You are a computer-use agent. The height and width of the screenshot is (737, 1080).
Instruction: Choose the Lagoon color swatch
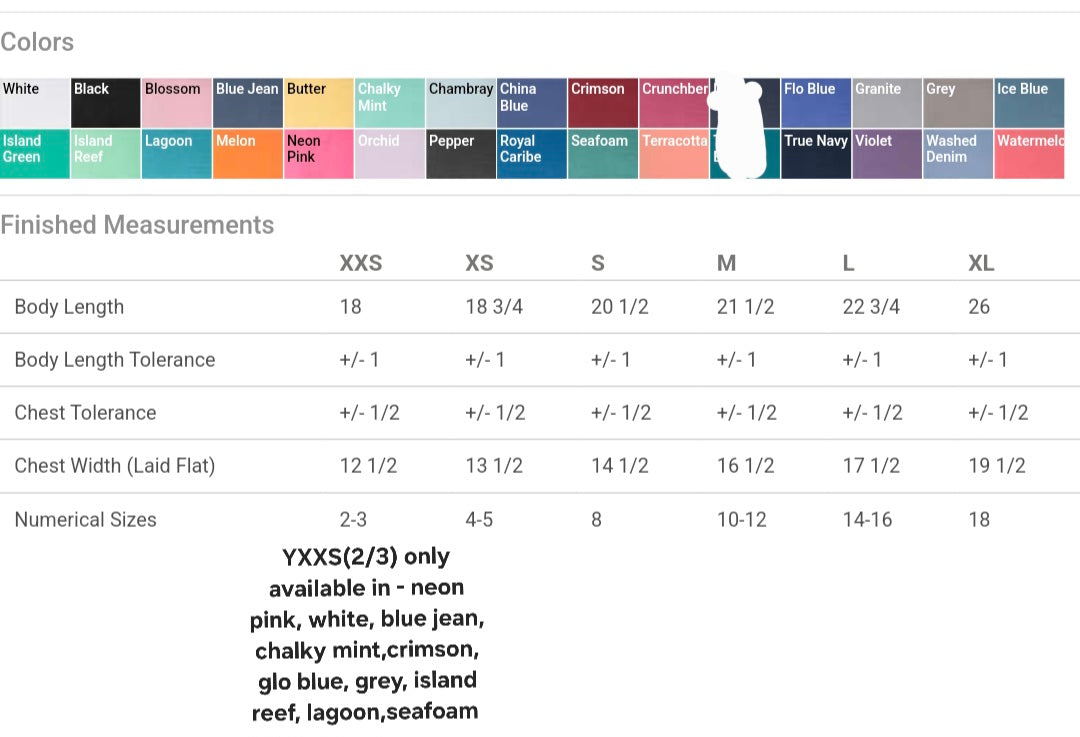click(176, 155)
